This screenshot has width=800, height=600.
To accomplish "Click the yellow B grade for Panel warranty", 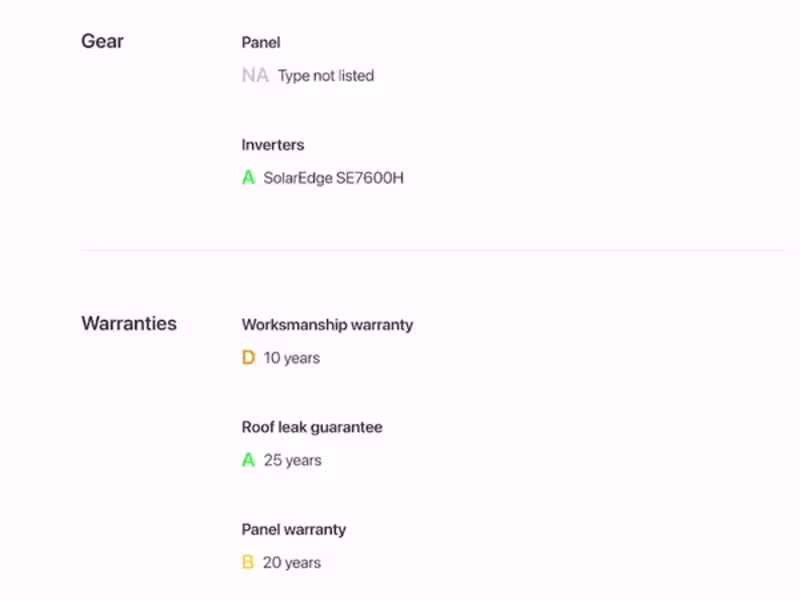I will click(248, 562).
